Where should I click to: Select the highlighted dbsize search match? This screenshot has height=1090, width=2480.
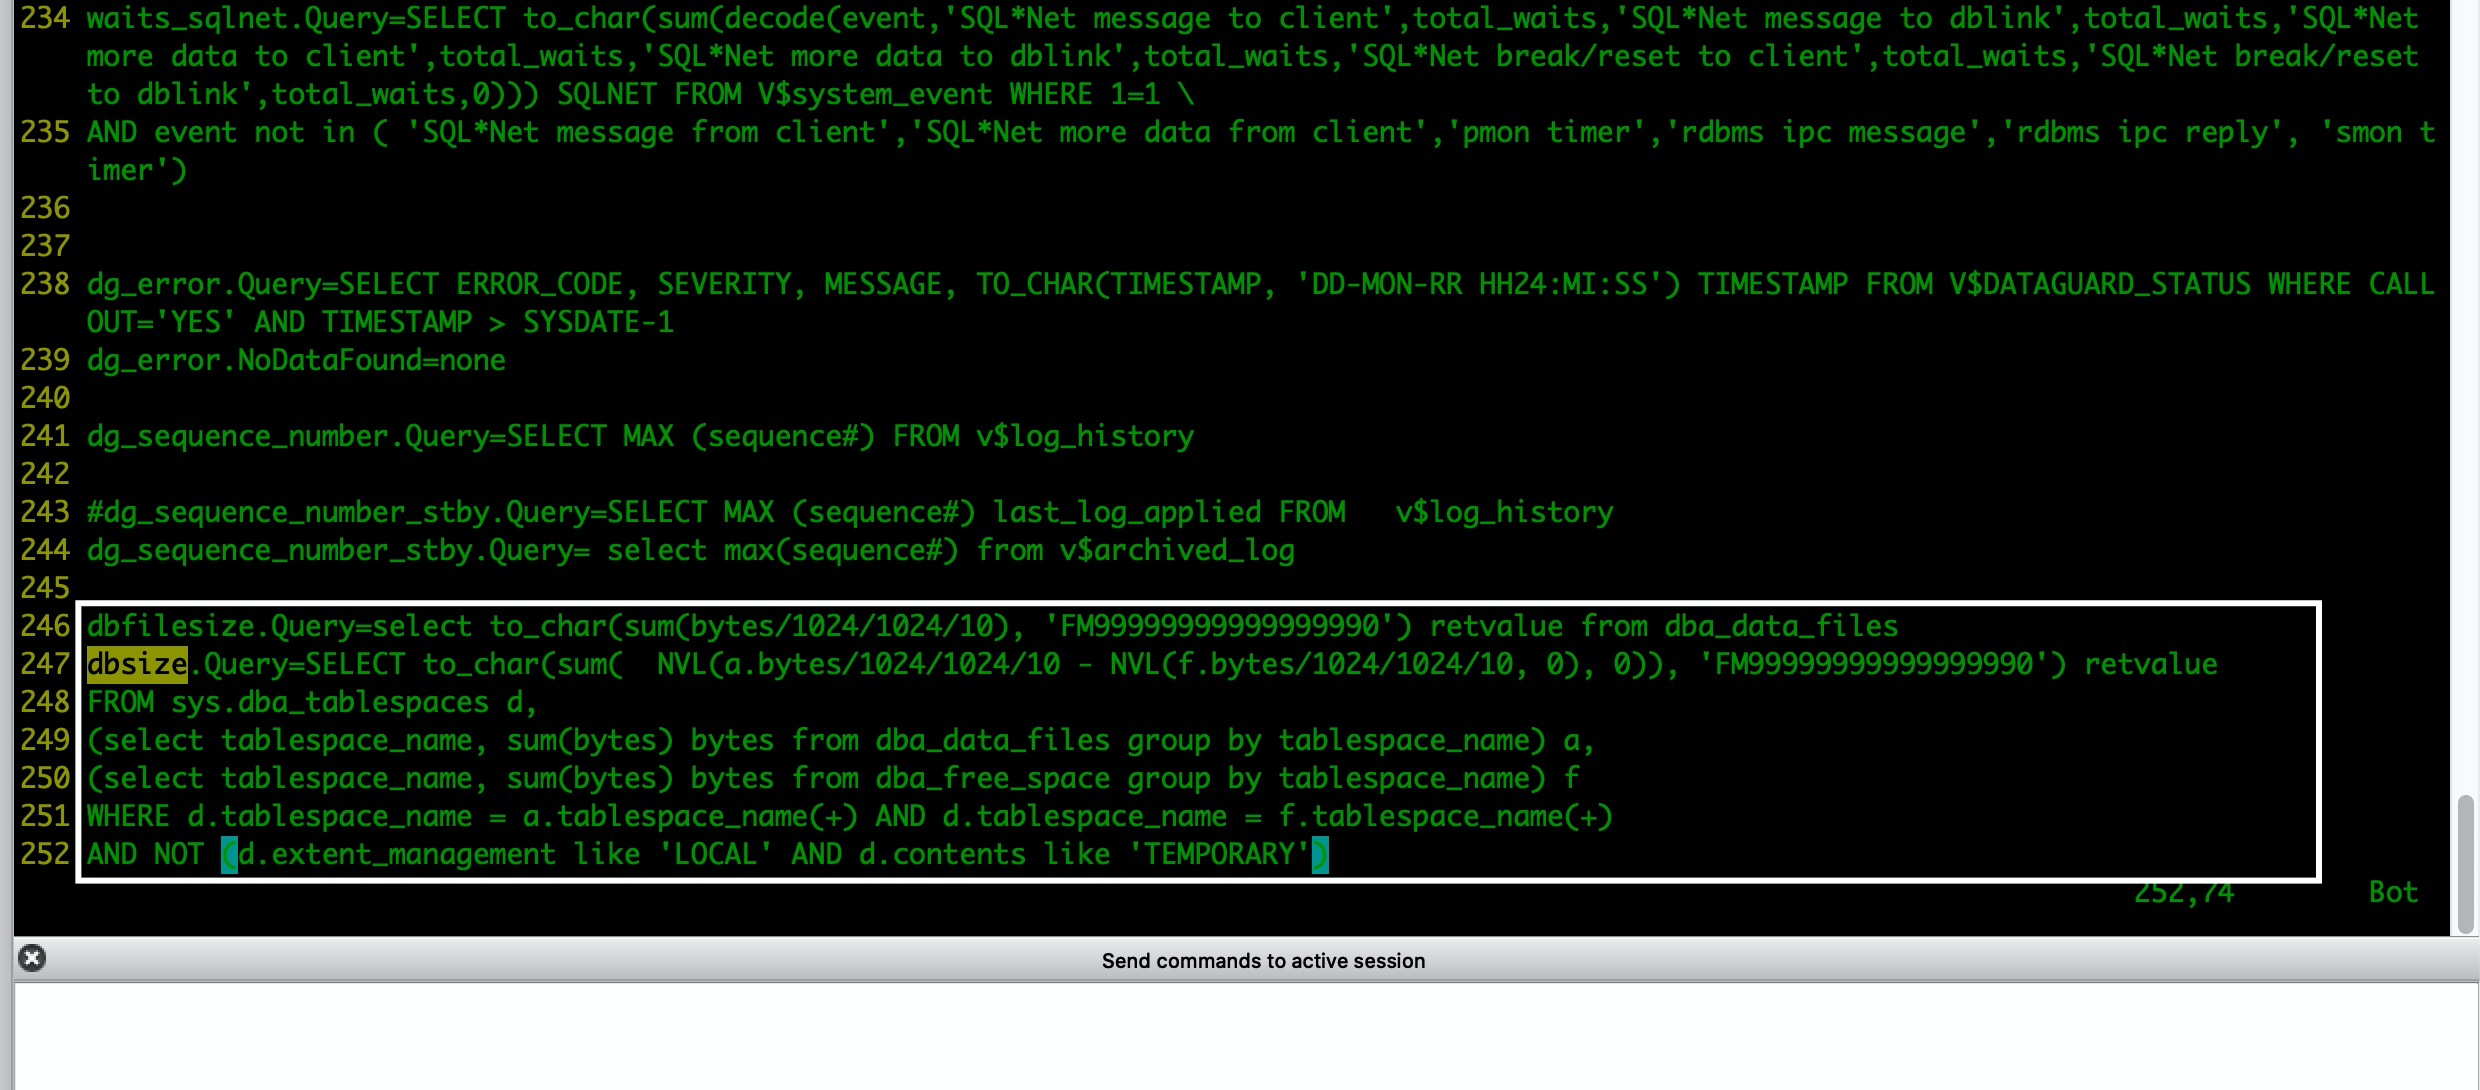[135, 663]
